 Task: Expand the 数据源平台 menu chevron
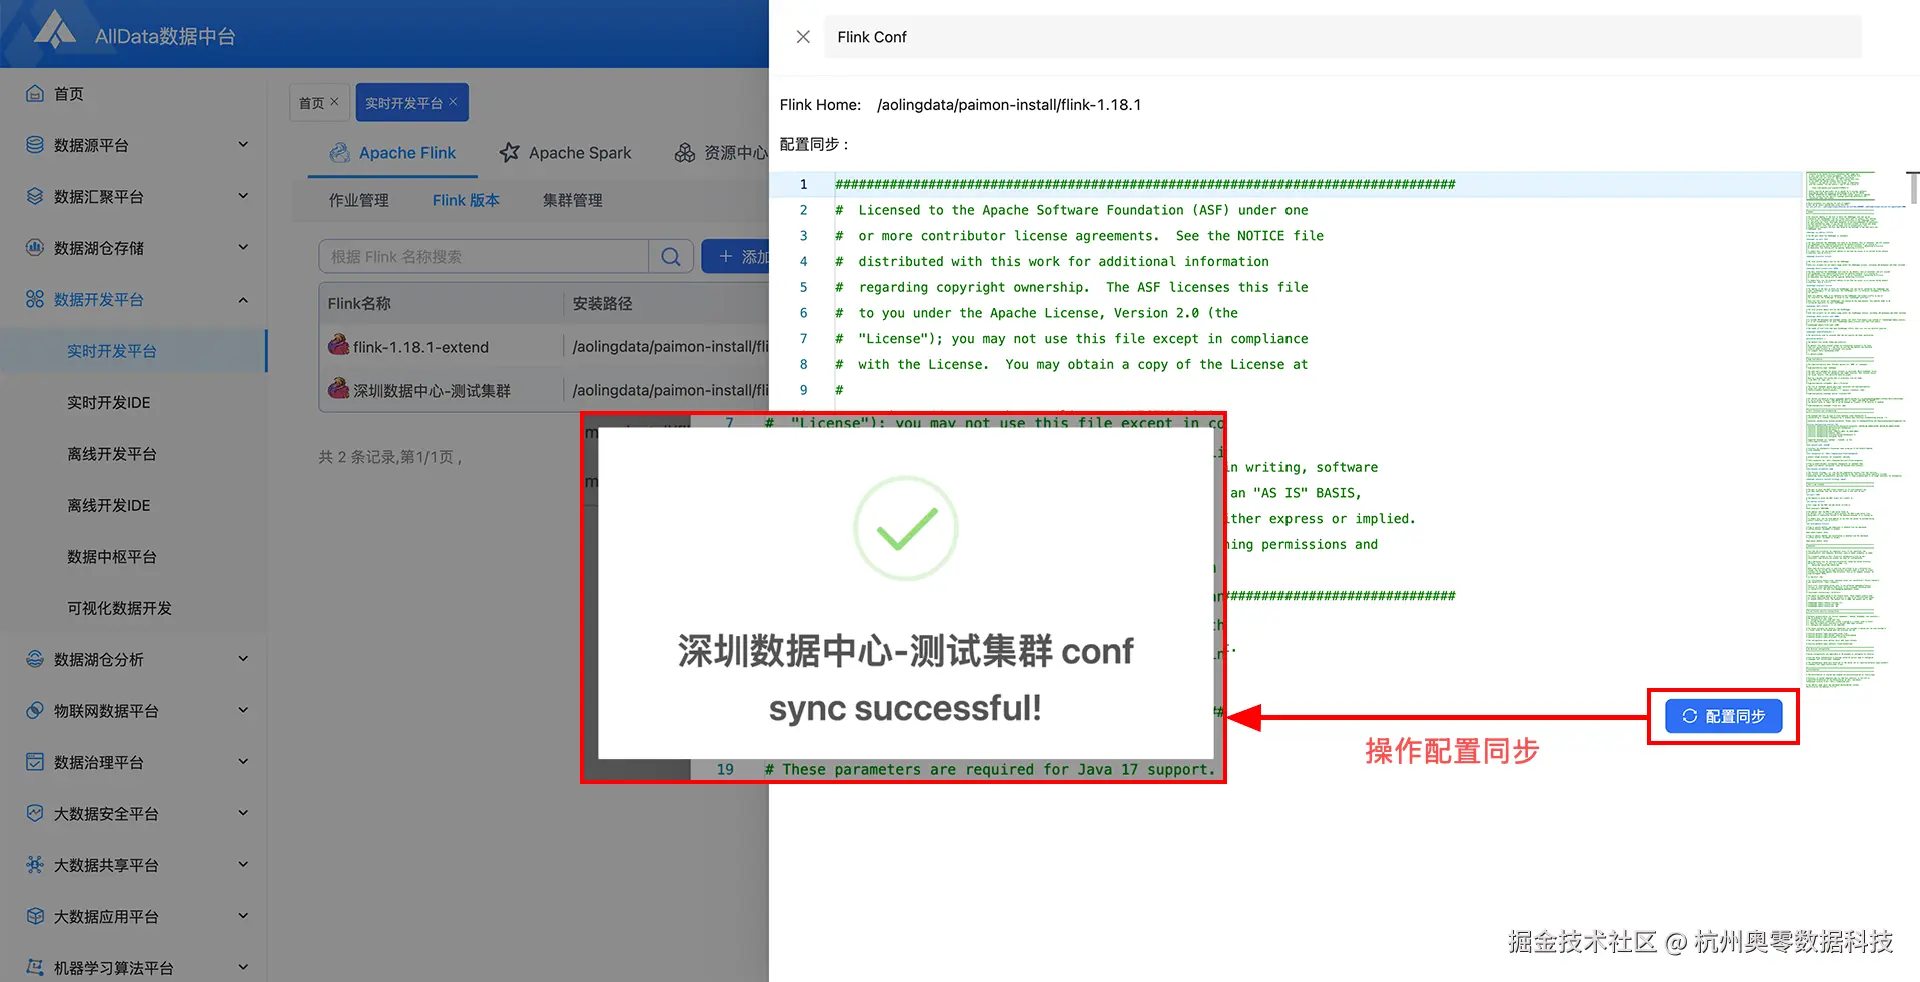(243, 145)
